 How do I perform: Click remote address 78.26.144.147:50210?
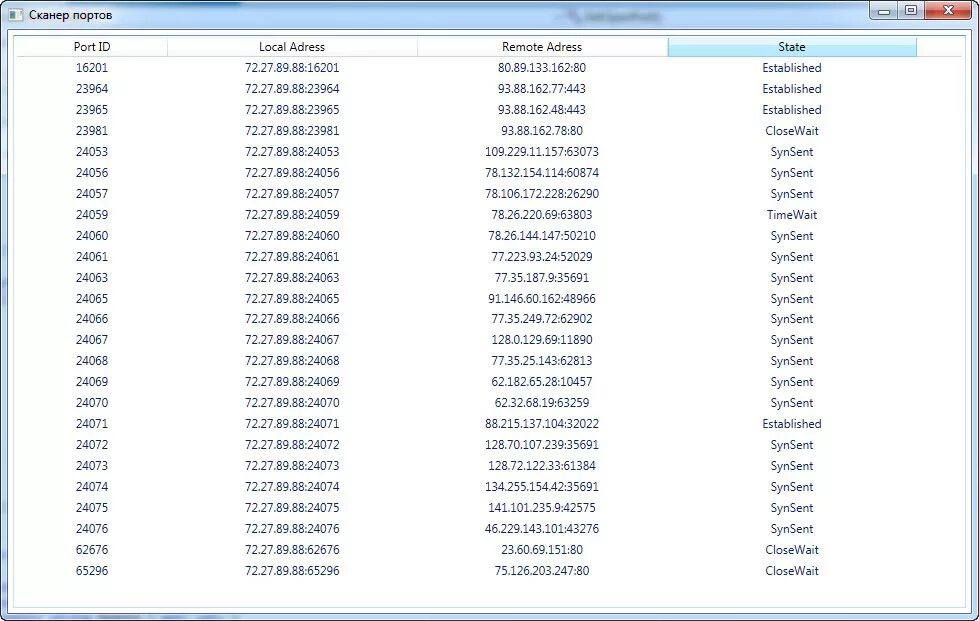(542, 235)
